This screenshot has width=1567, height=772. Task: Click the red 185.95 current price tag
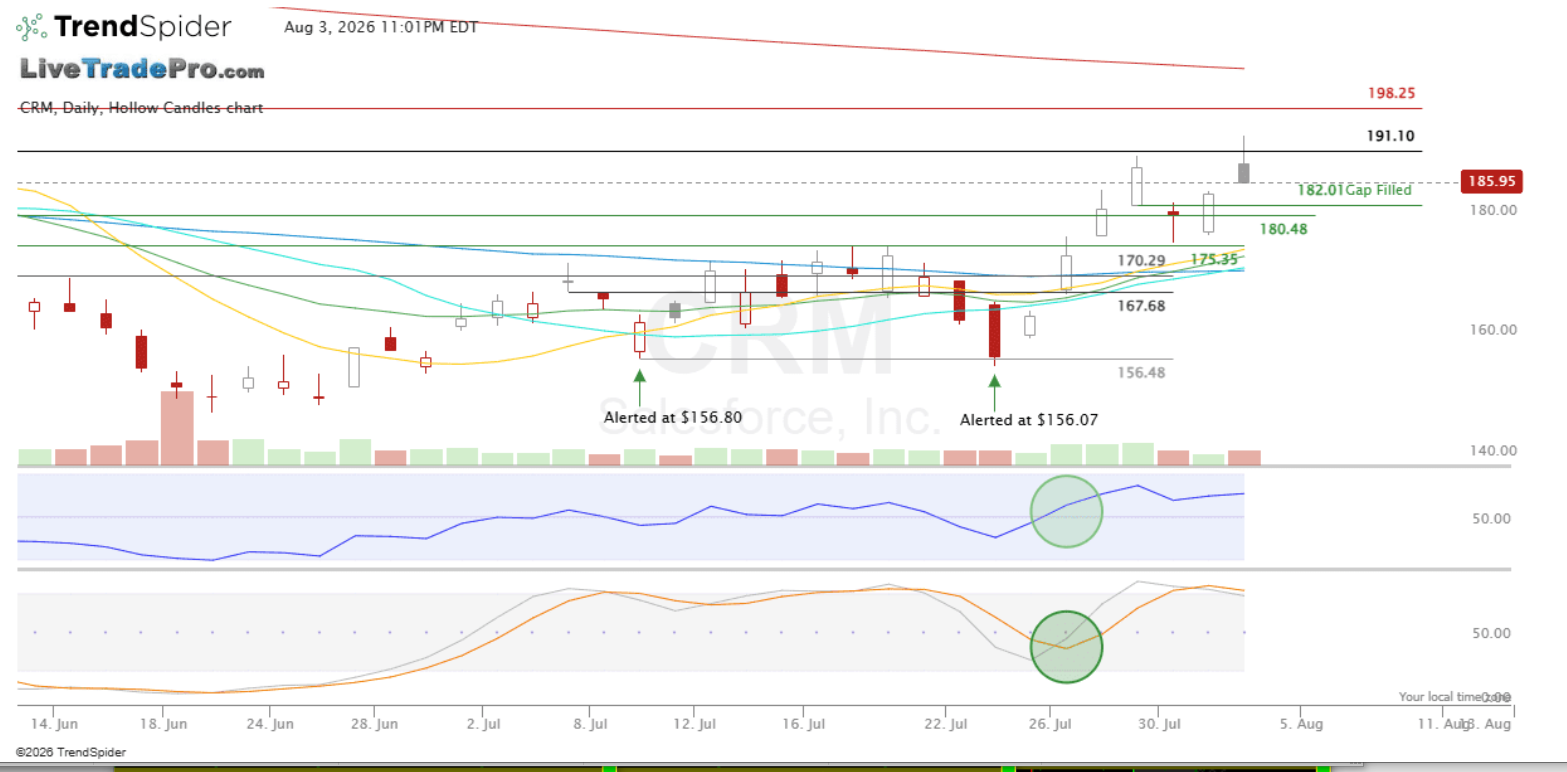(x=1491, y=182)
